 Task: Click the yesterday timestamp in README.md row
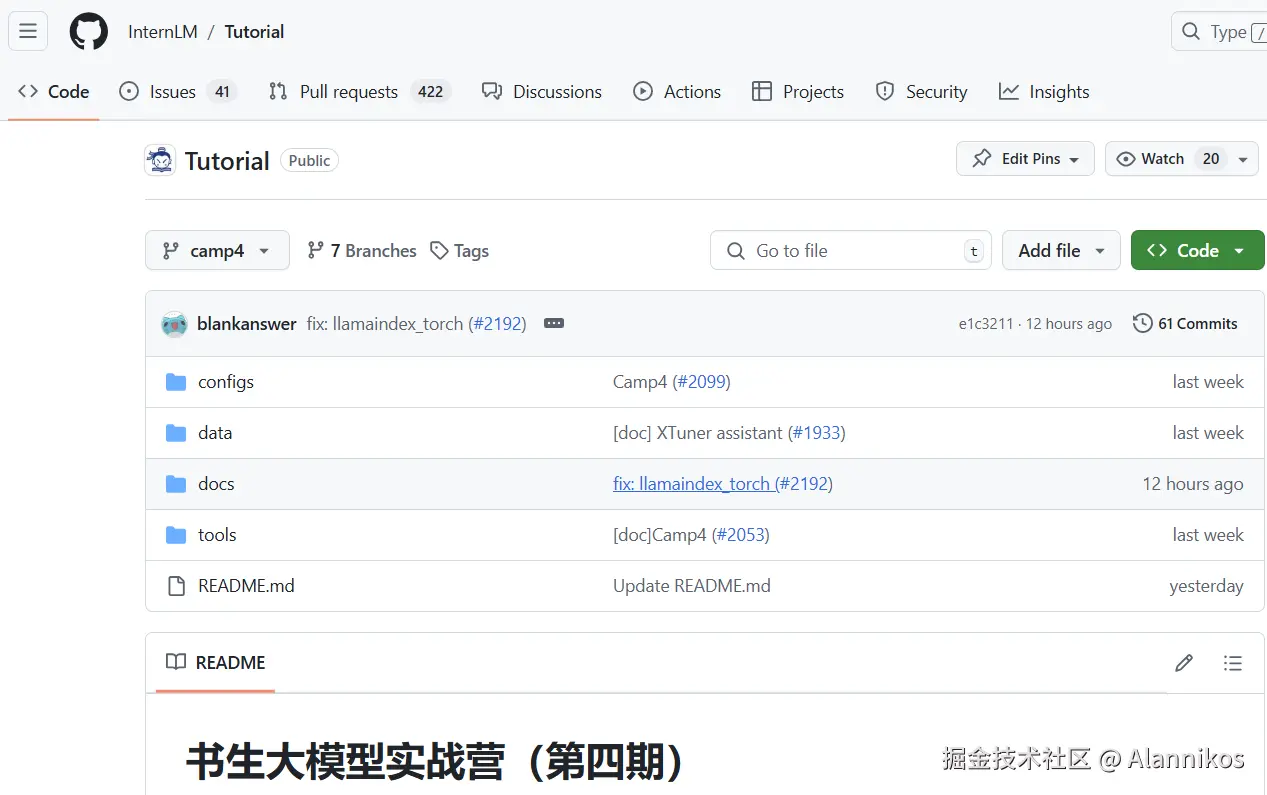click(x=1207, y=586)
